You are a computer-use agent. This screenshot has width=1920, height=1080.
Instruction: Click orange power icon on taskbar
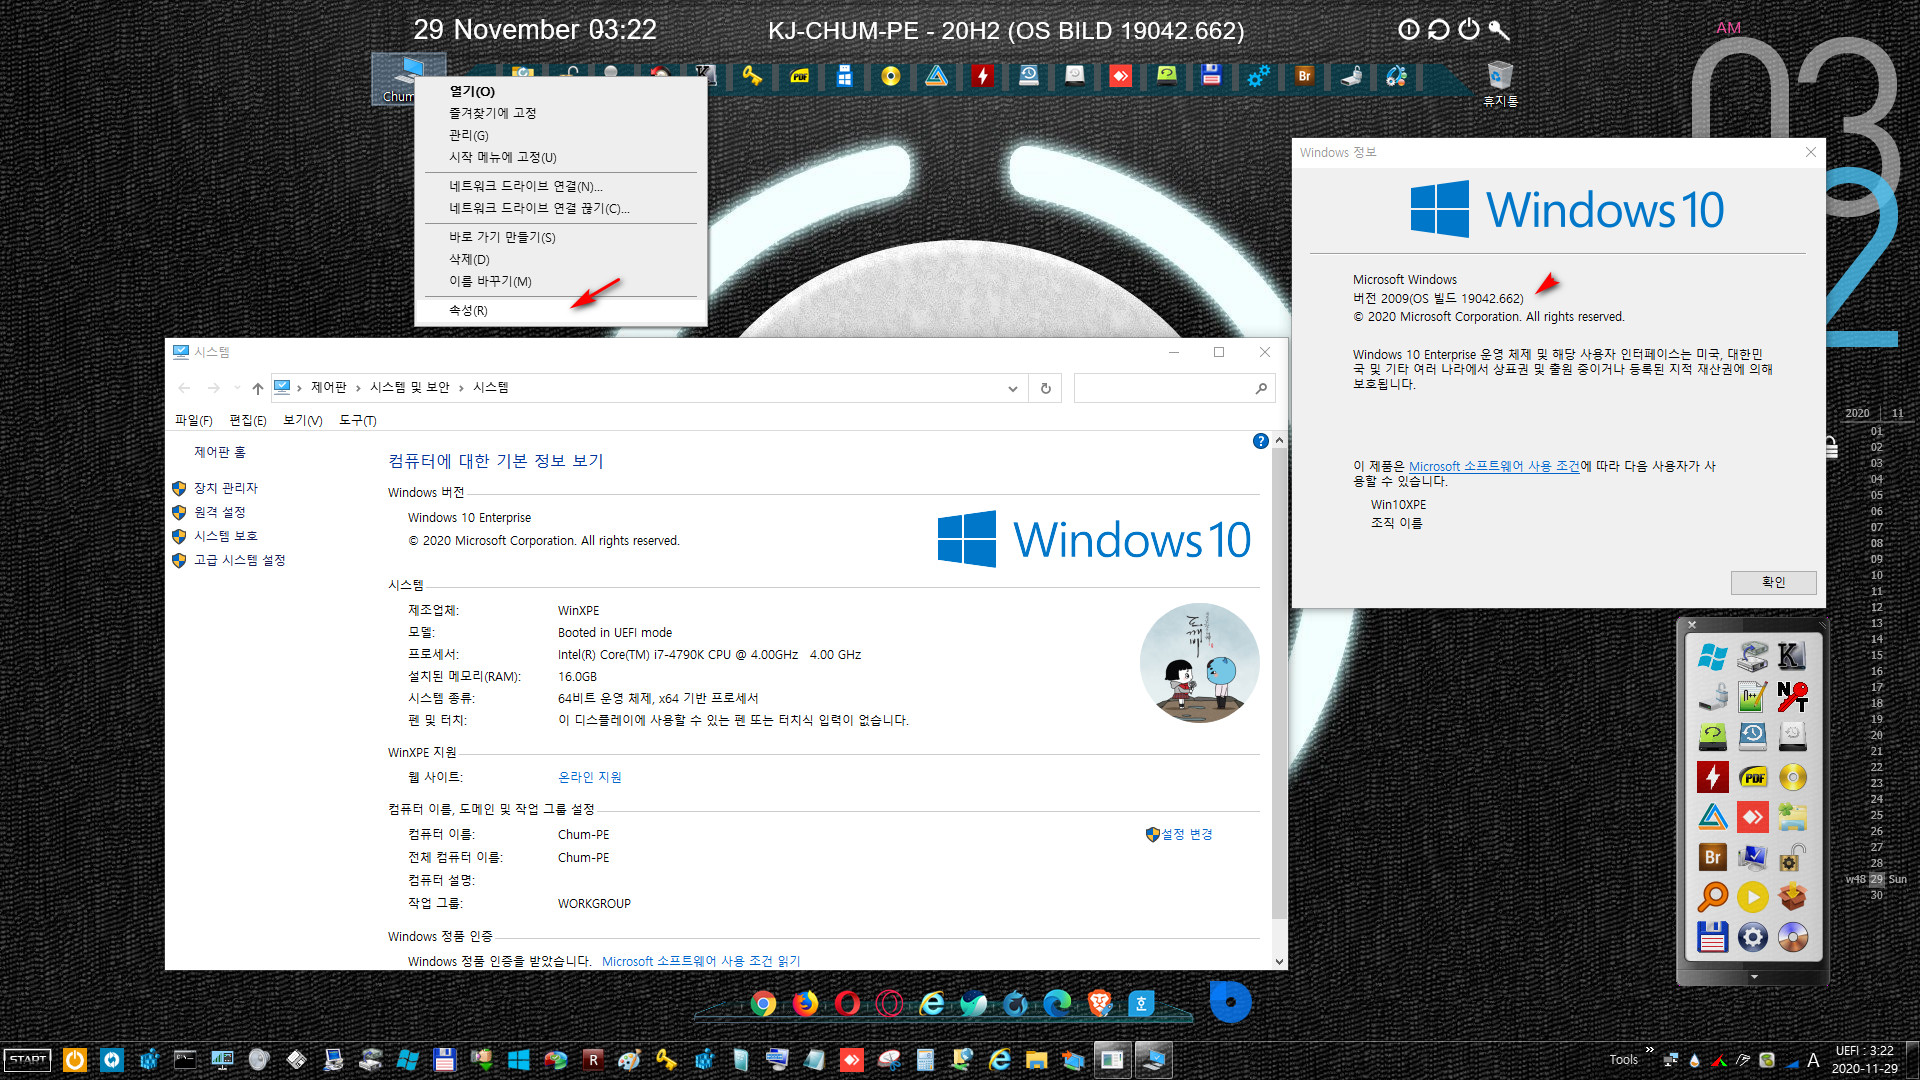coord(74,1060)
